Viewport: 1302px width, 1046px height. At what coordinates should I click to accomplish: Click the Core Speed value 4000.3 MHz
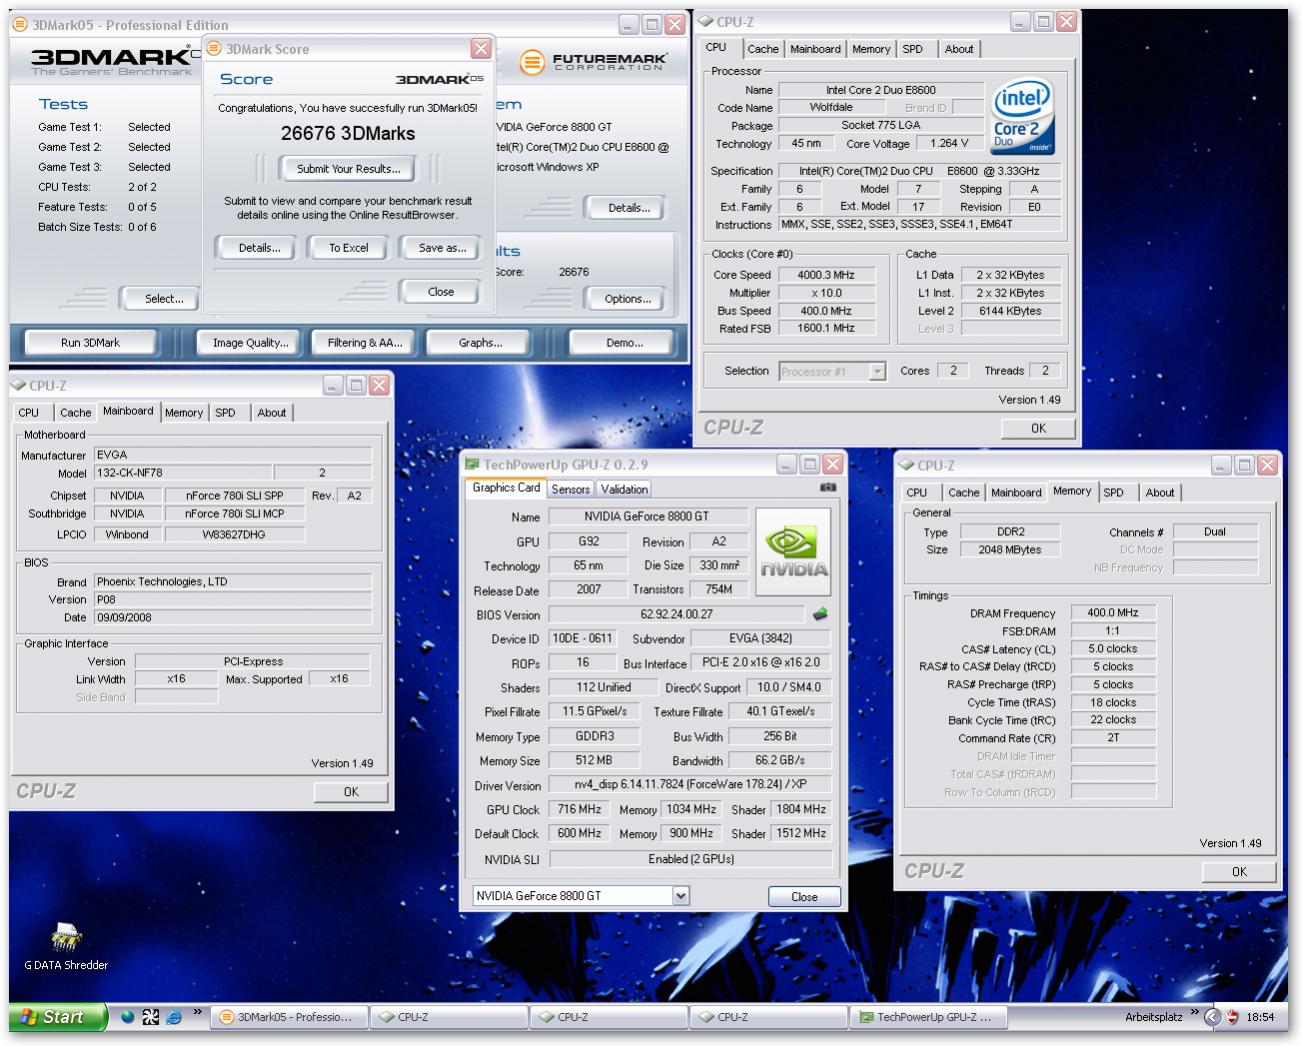(825, 275)
